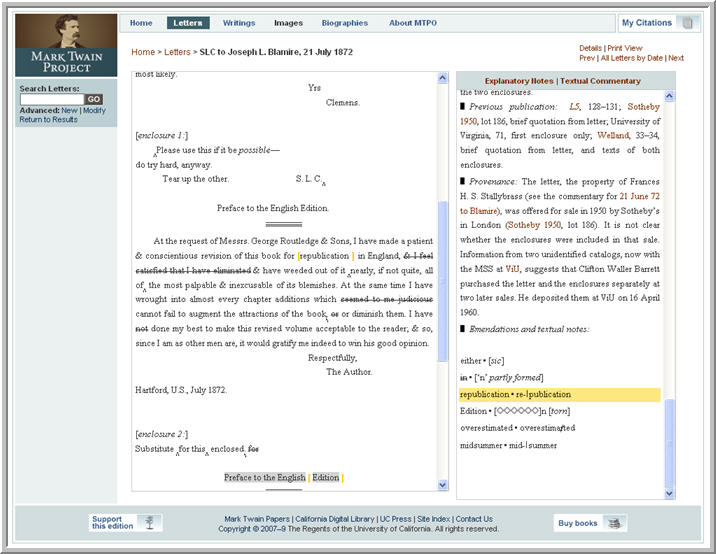Click Return to Results link

click(48, 120)
